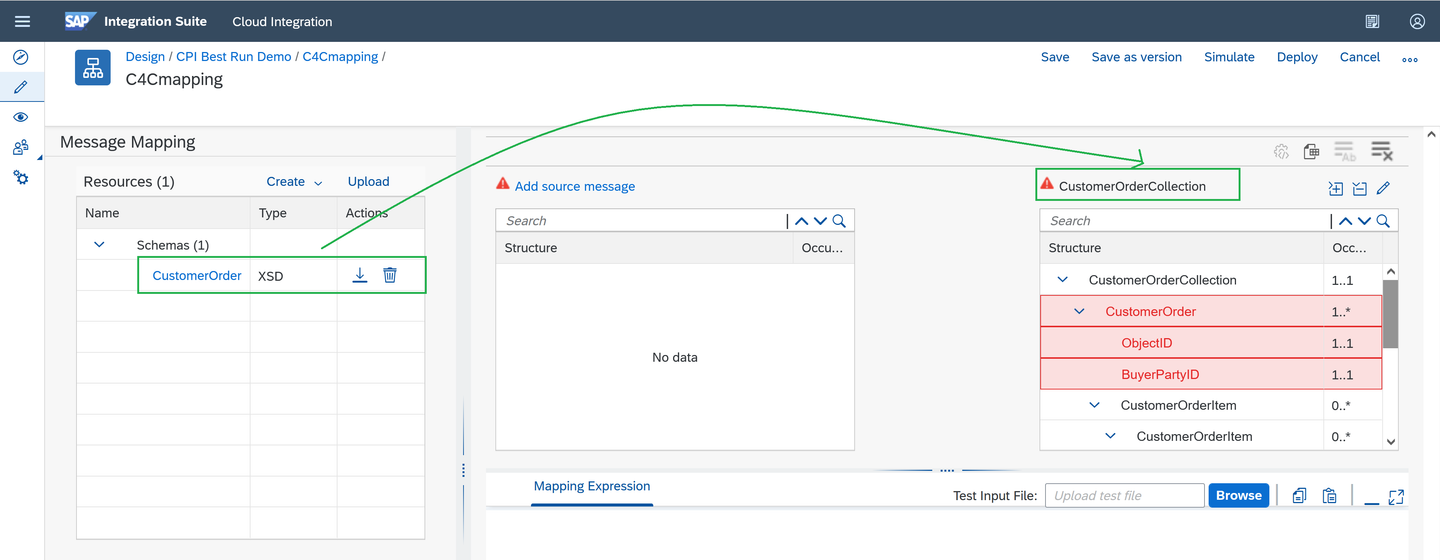The height and width of the screenshot is (560, 1440).
Task: Jump to next match in target search
Action: pyautogui.click(x=1364, y=221)
